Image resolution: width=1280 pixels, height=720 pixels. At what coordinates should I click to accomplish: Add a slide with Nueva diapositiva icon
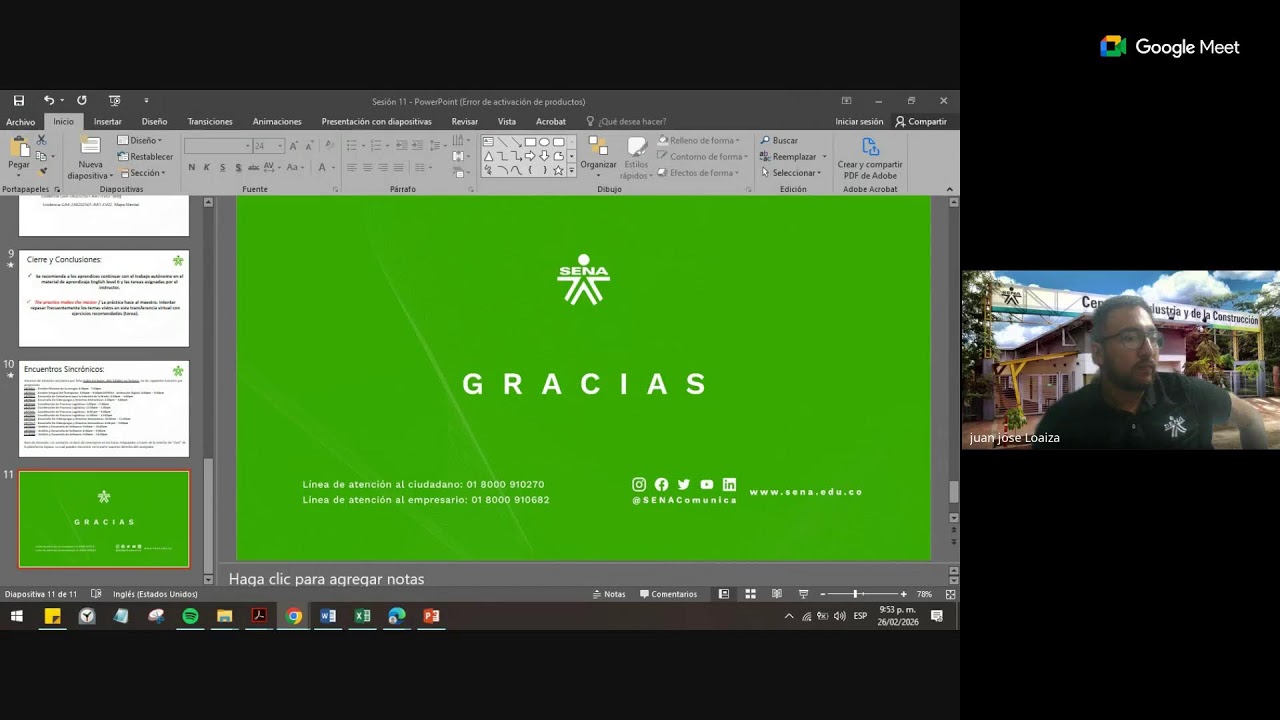tap(90, 146)
